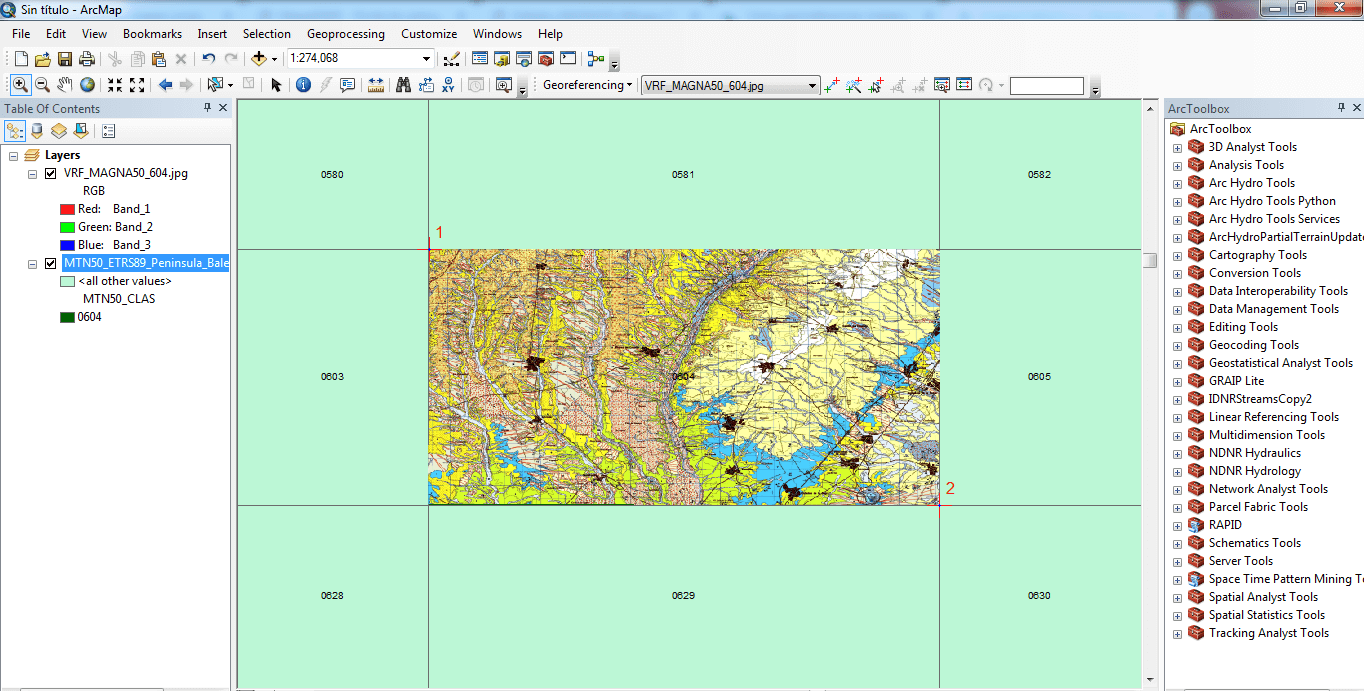Viewport: 1364px width, 691px height.
Task: Click the rotation angle input field
Action: [1046, 86]
